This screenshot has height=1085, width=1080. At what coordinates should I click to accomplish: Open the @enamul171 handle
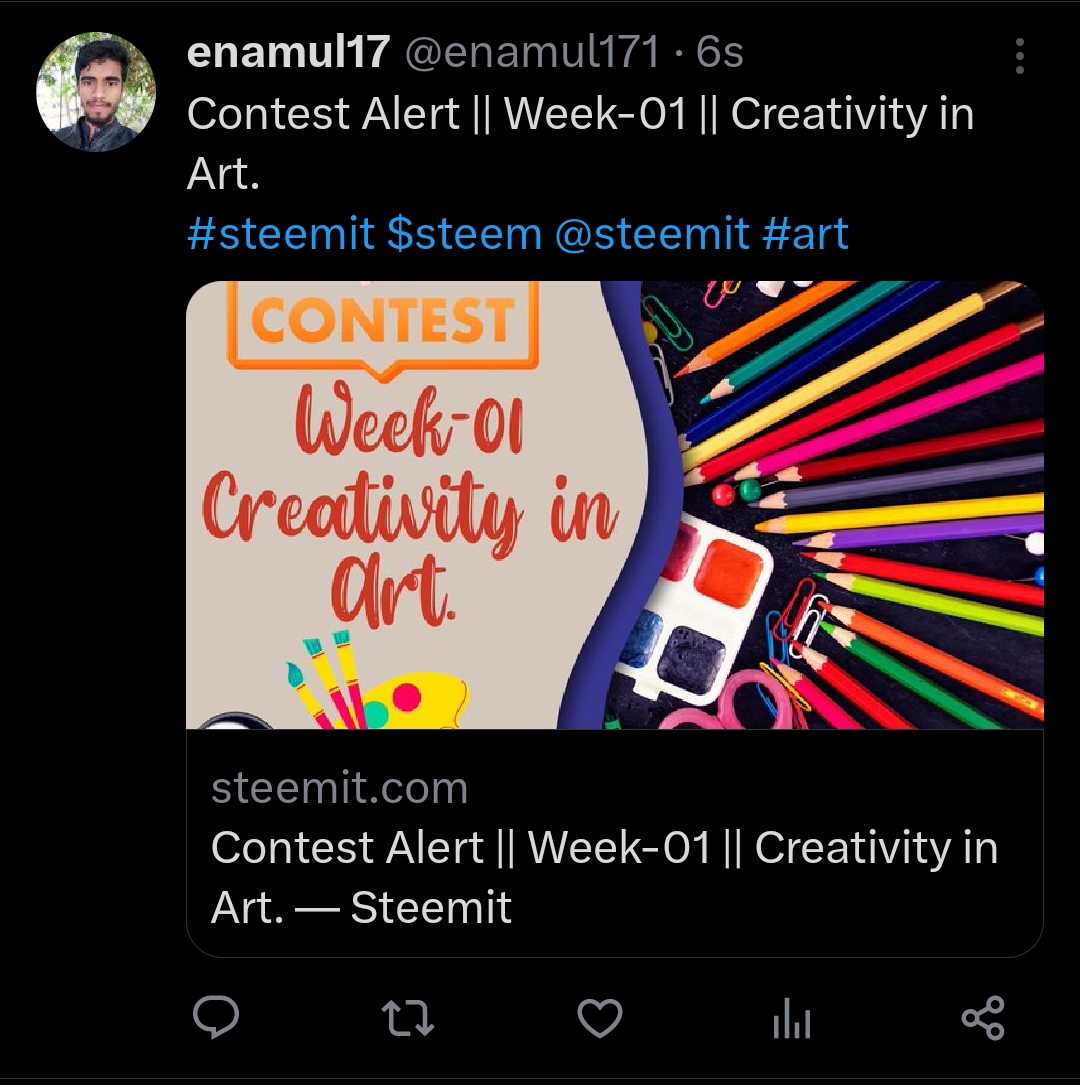[x=532, y=52]
